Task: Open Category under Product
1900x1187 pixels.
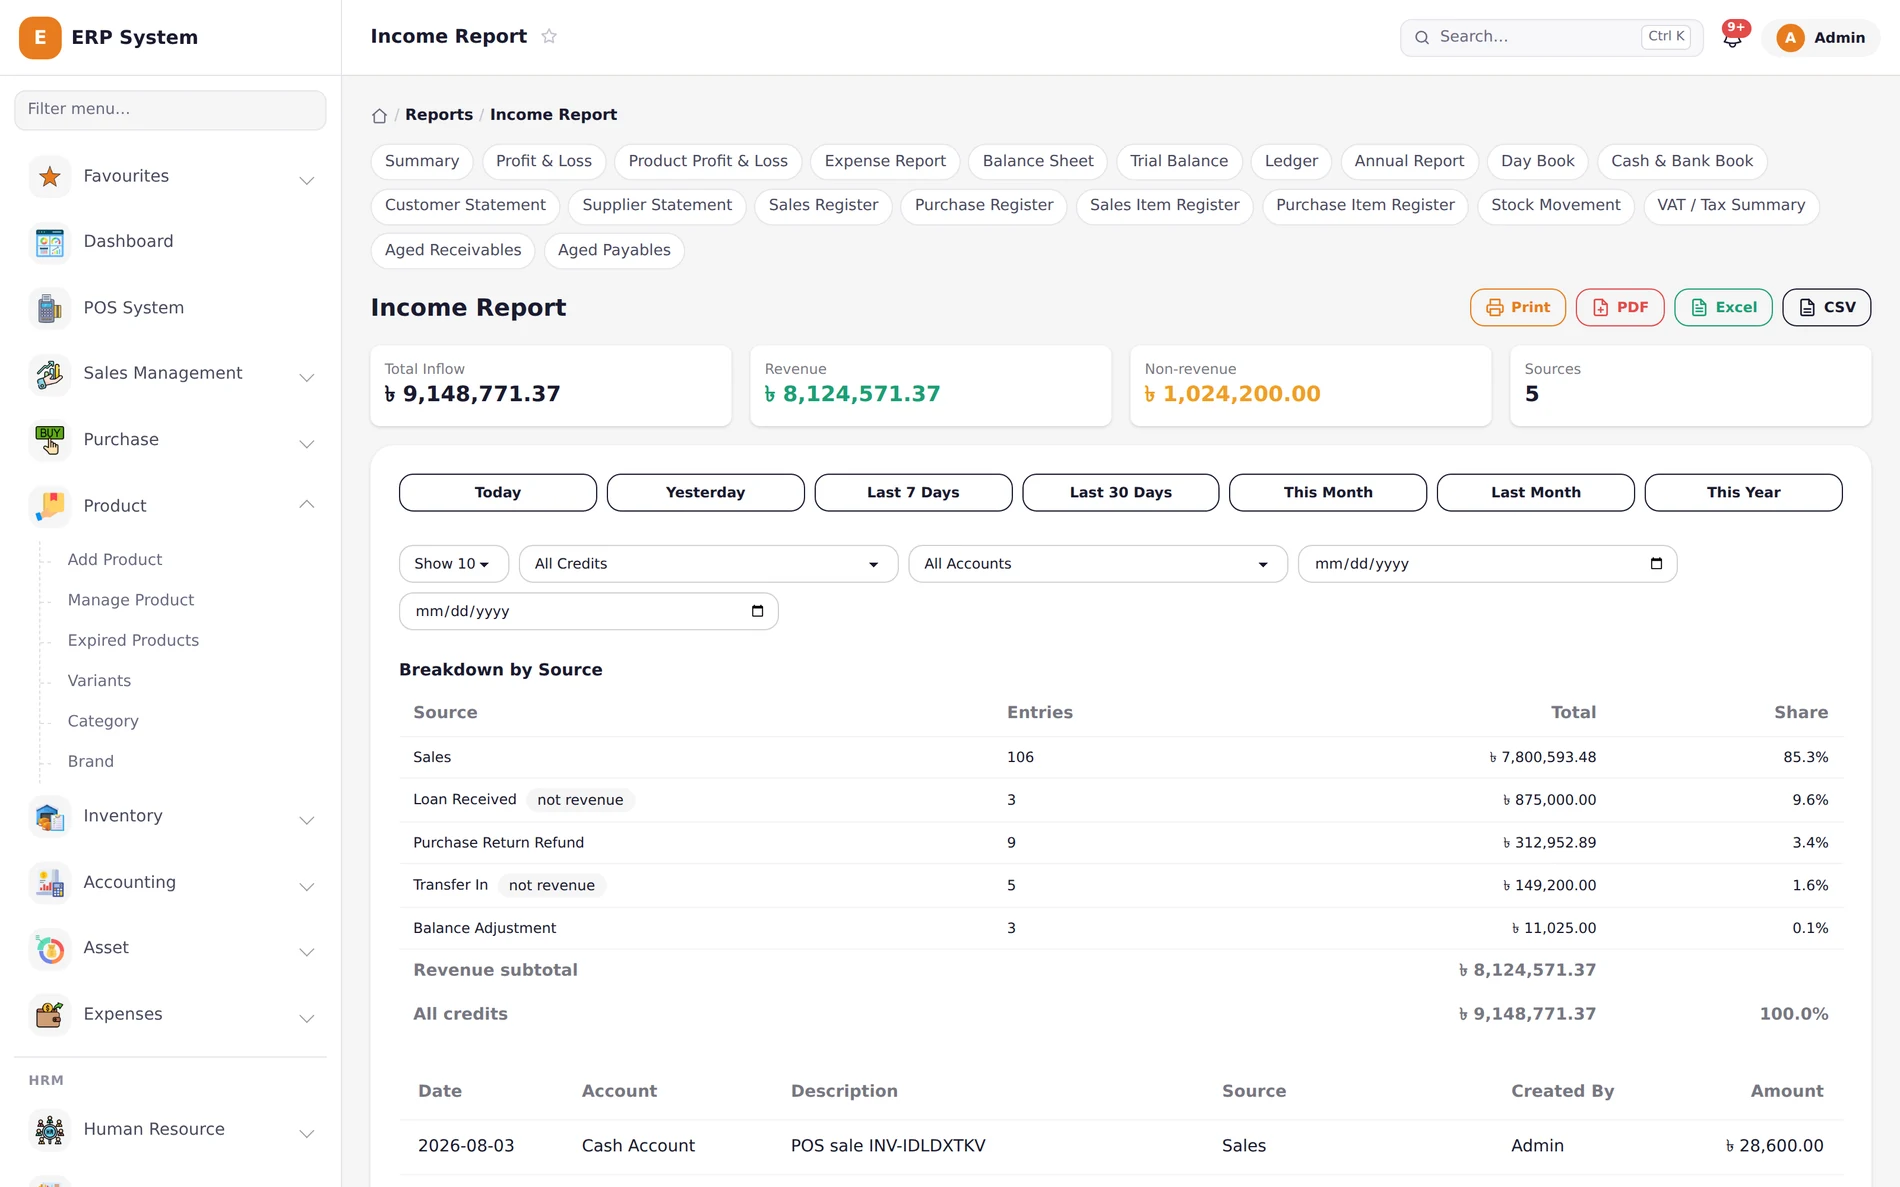Action: pos(103,721)
